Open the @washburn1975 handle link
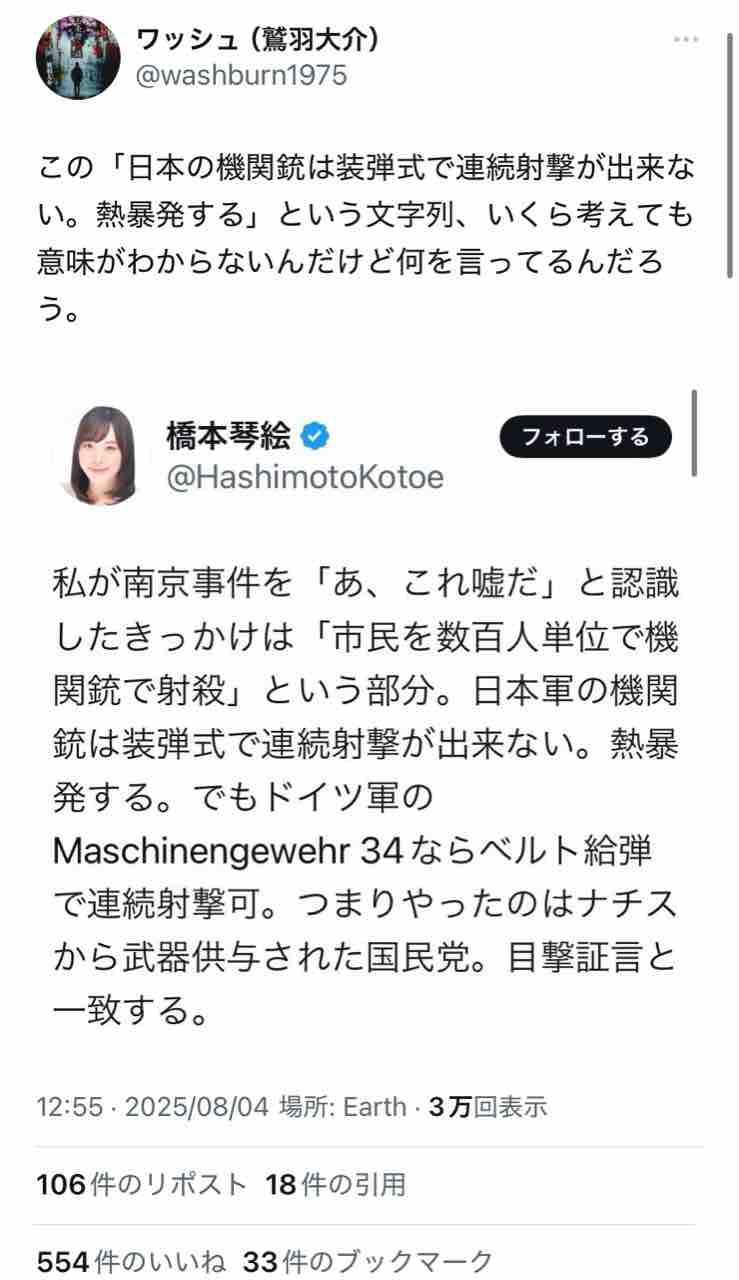 240,75
